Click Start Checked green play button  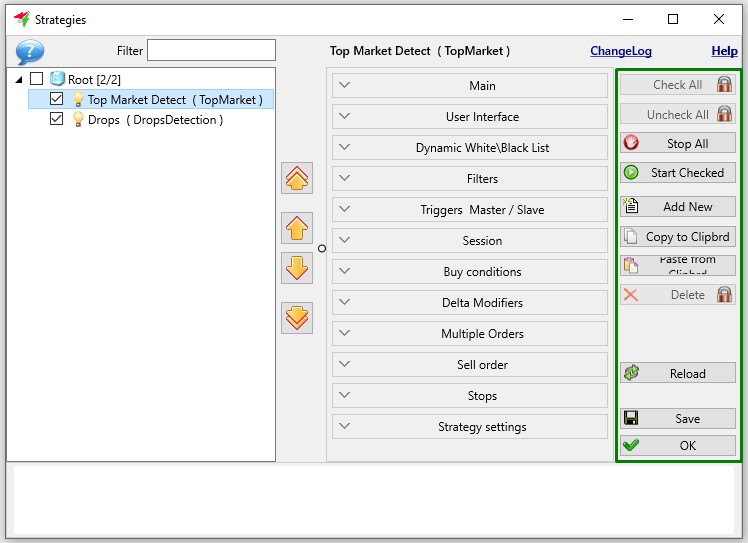(x=677, y=172)
